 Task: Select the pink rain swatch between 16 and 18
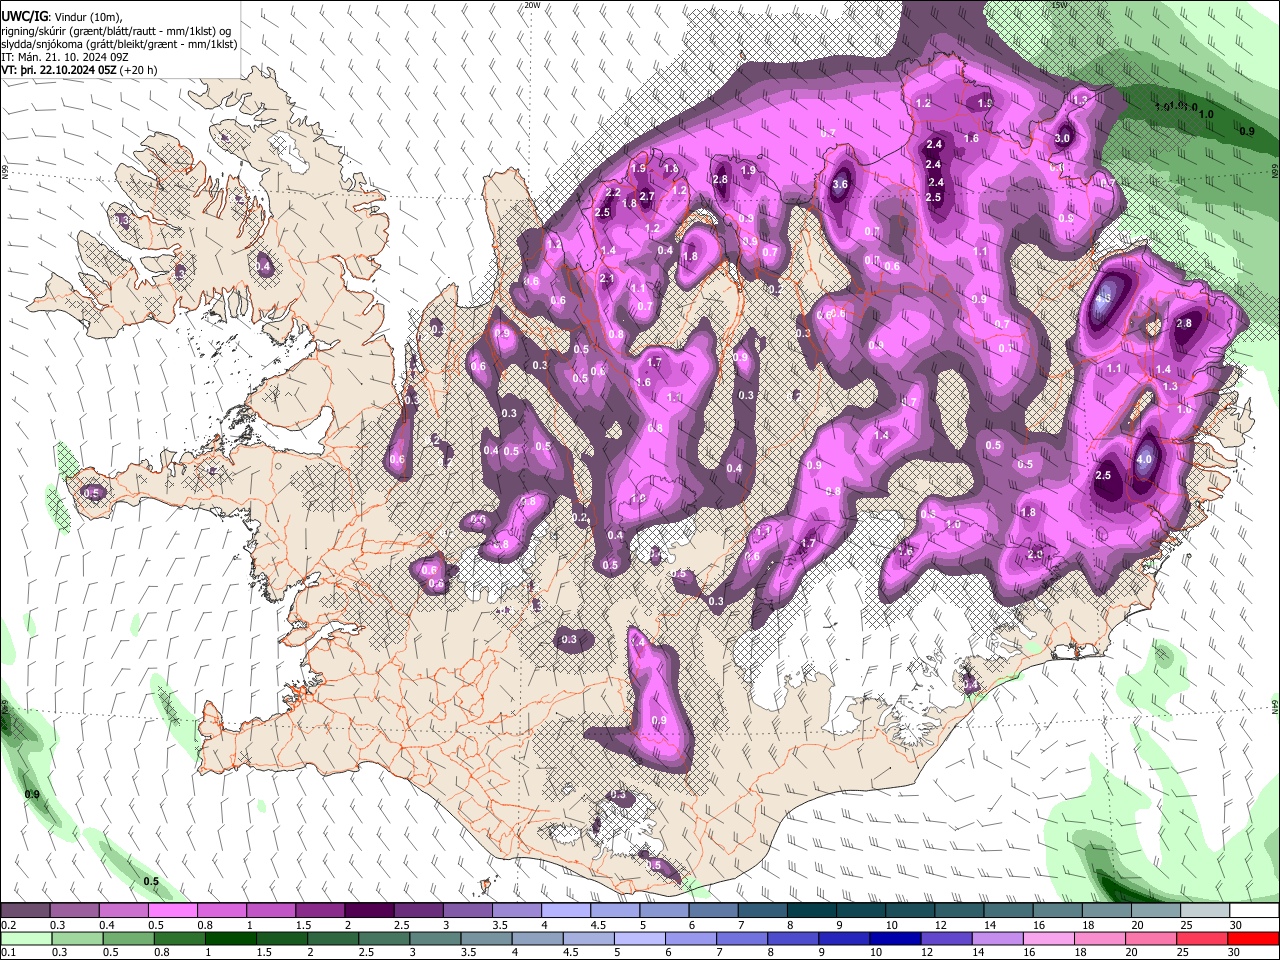pyautogui.click(x=1047, y=938)
